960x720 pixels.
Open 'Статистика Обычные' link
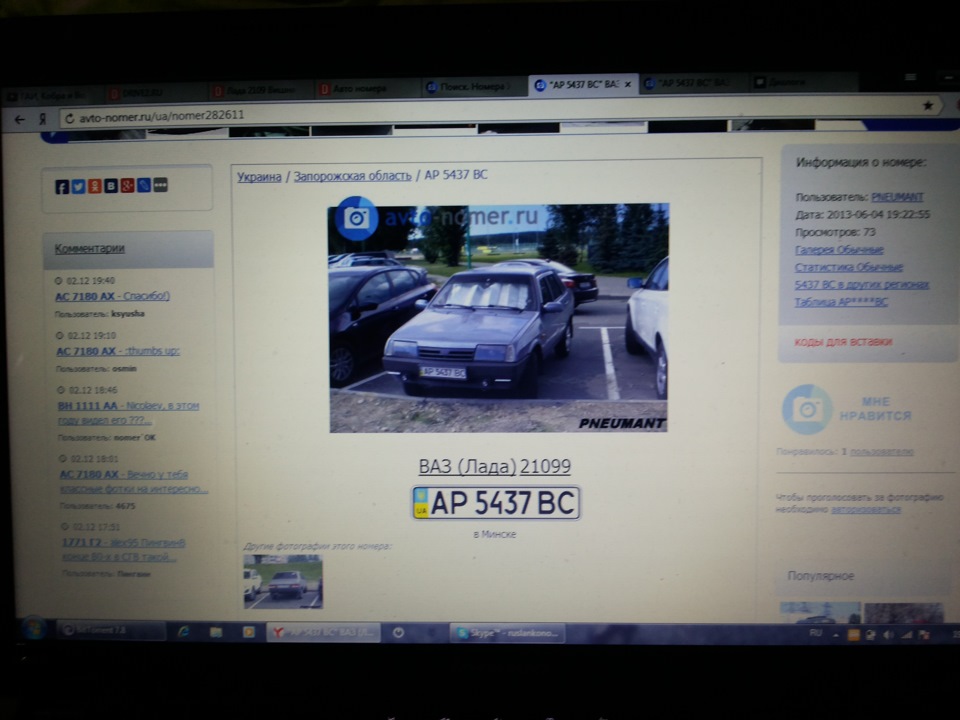pyautogui.click(x=849, y=267)
